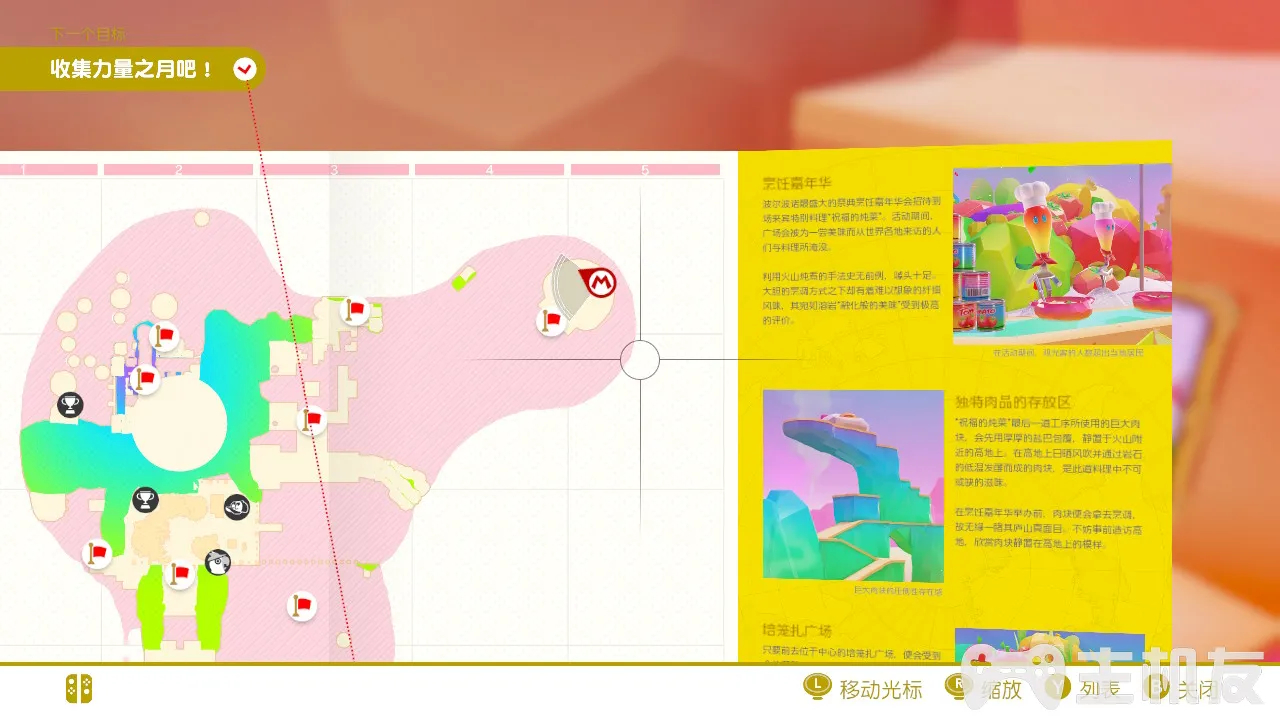Click the Joy-Con controller icon
1280x720 pixels.
coord(79,688)
